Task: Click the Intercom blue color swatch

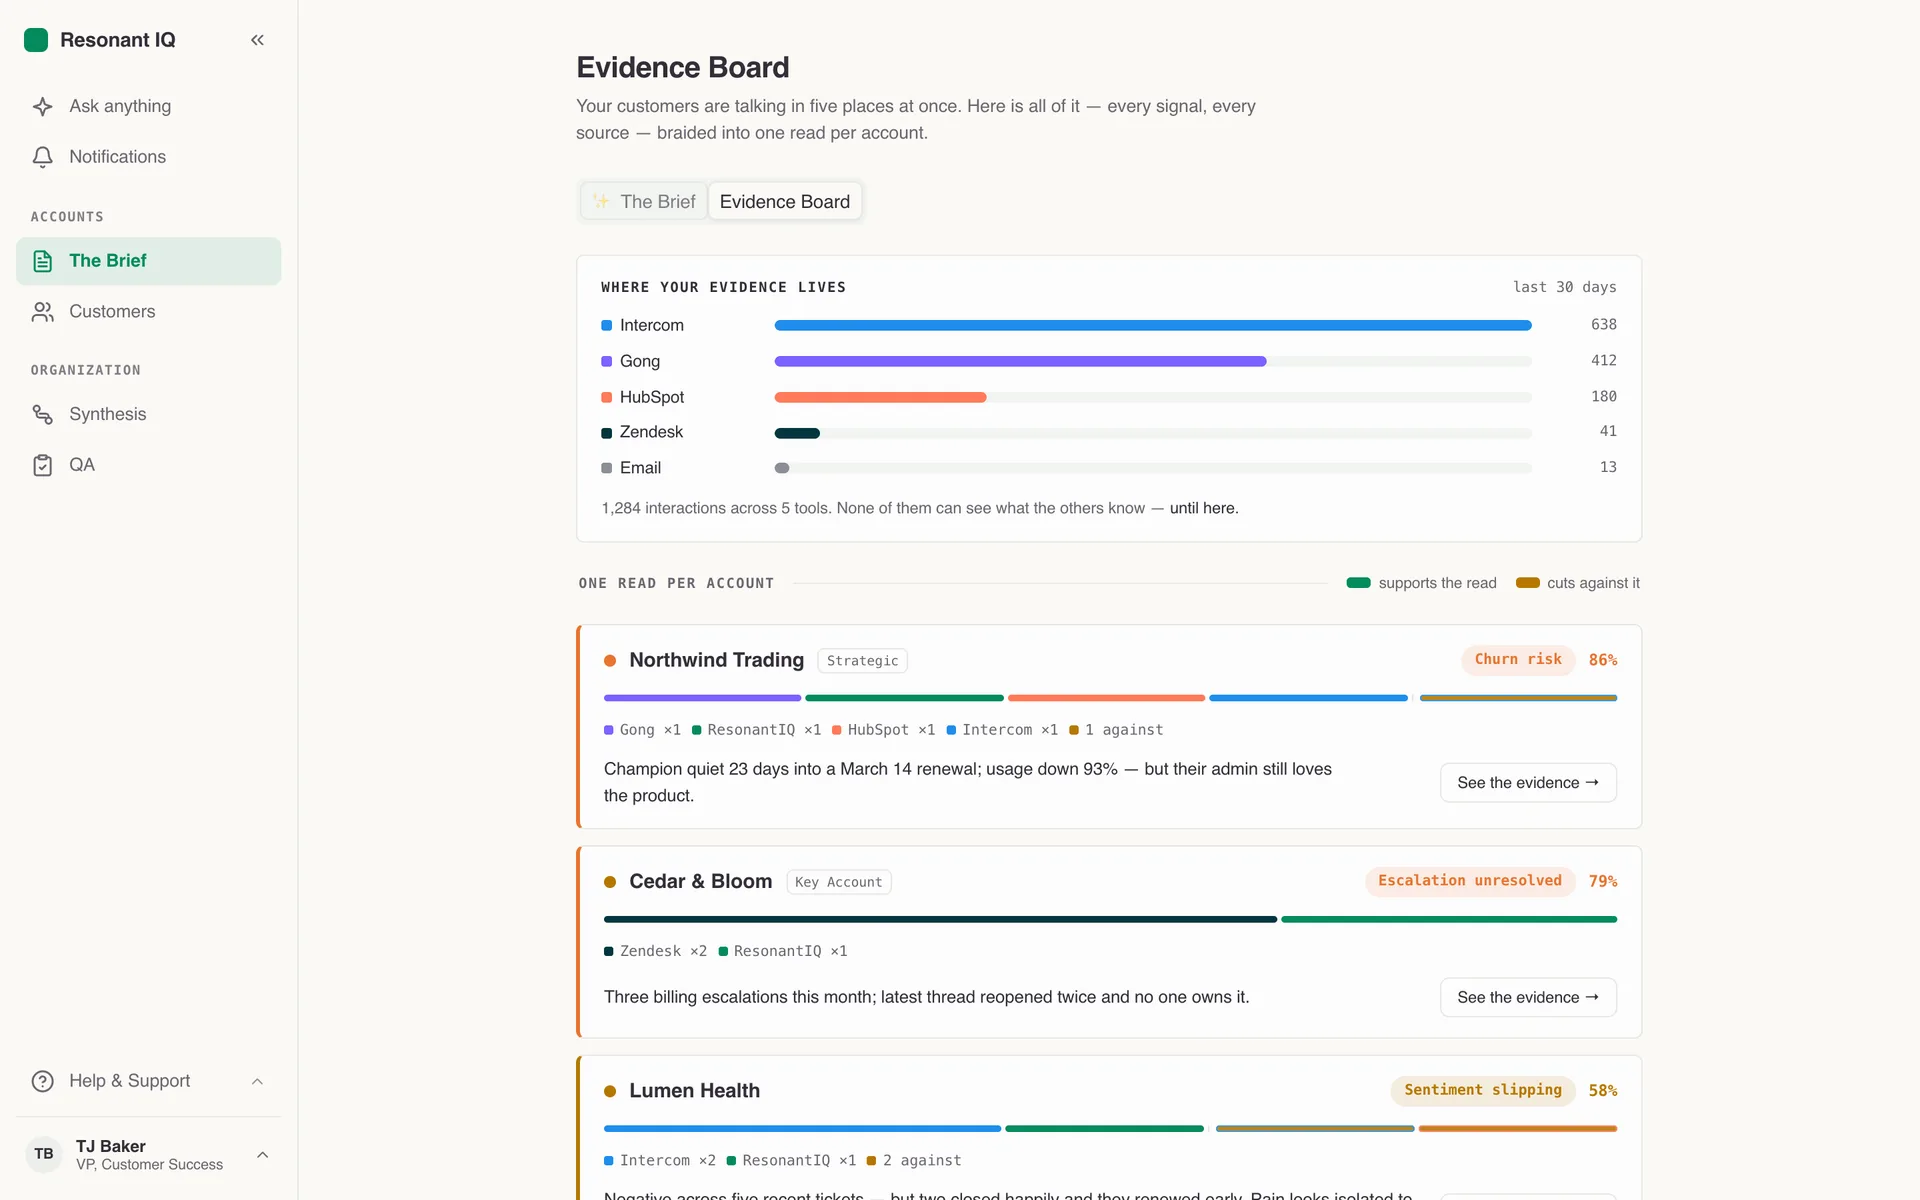Action: click(x=606, y=325)
